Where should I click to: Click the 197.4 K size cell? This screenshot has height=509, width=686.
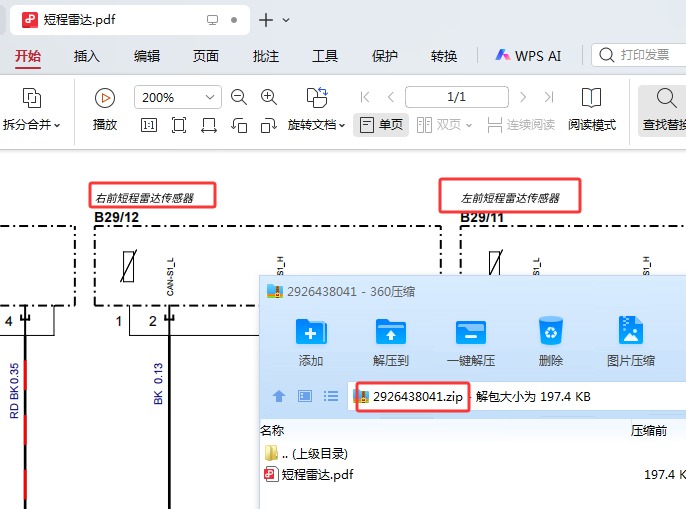tap(665, 474)
